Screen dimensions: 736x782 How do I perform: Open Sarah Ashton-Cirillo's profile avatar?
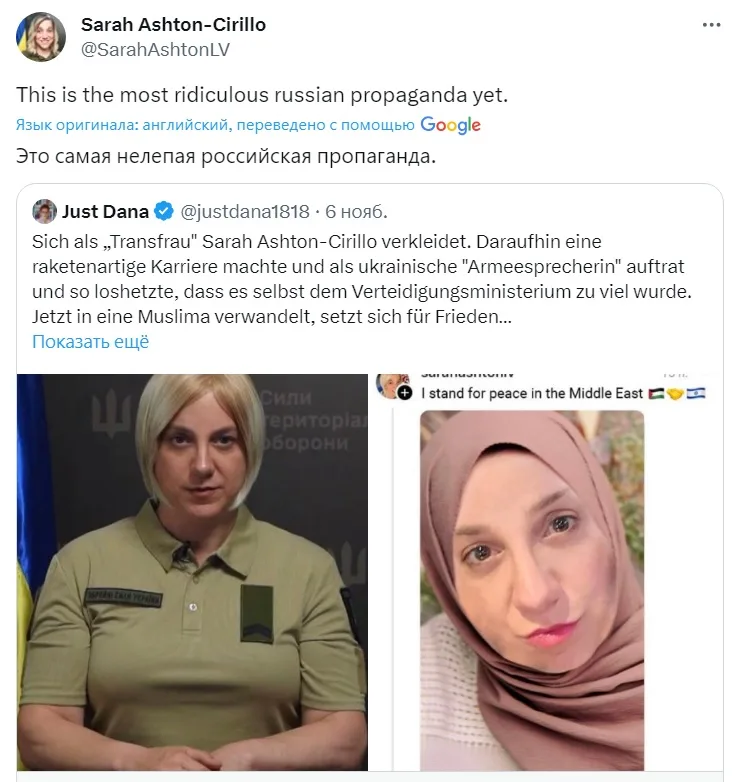tap(41, 37)
